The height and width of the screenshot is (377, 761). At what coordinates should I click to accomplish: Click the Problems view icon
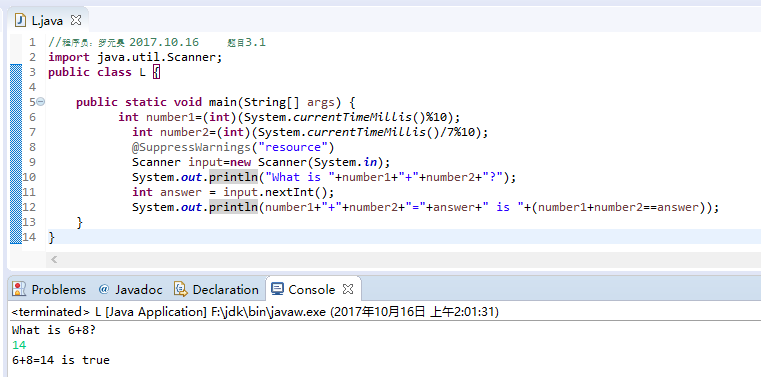[x=18, y=289]
